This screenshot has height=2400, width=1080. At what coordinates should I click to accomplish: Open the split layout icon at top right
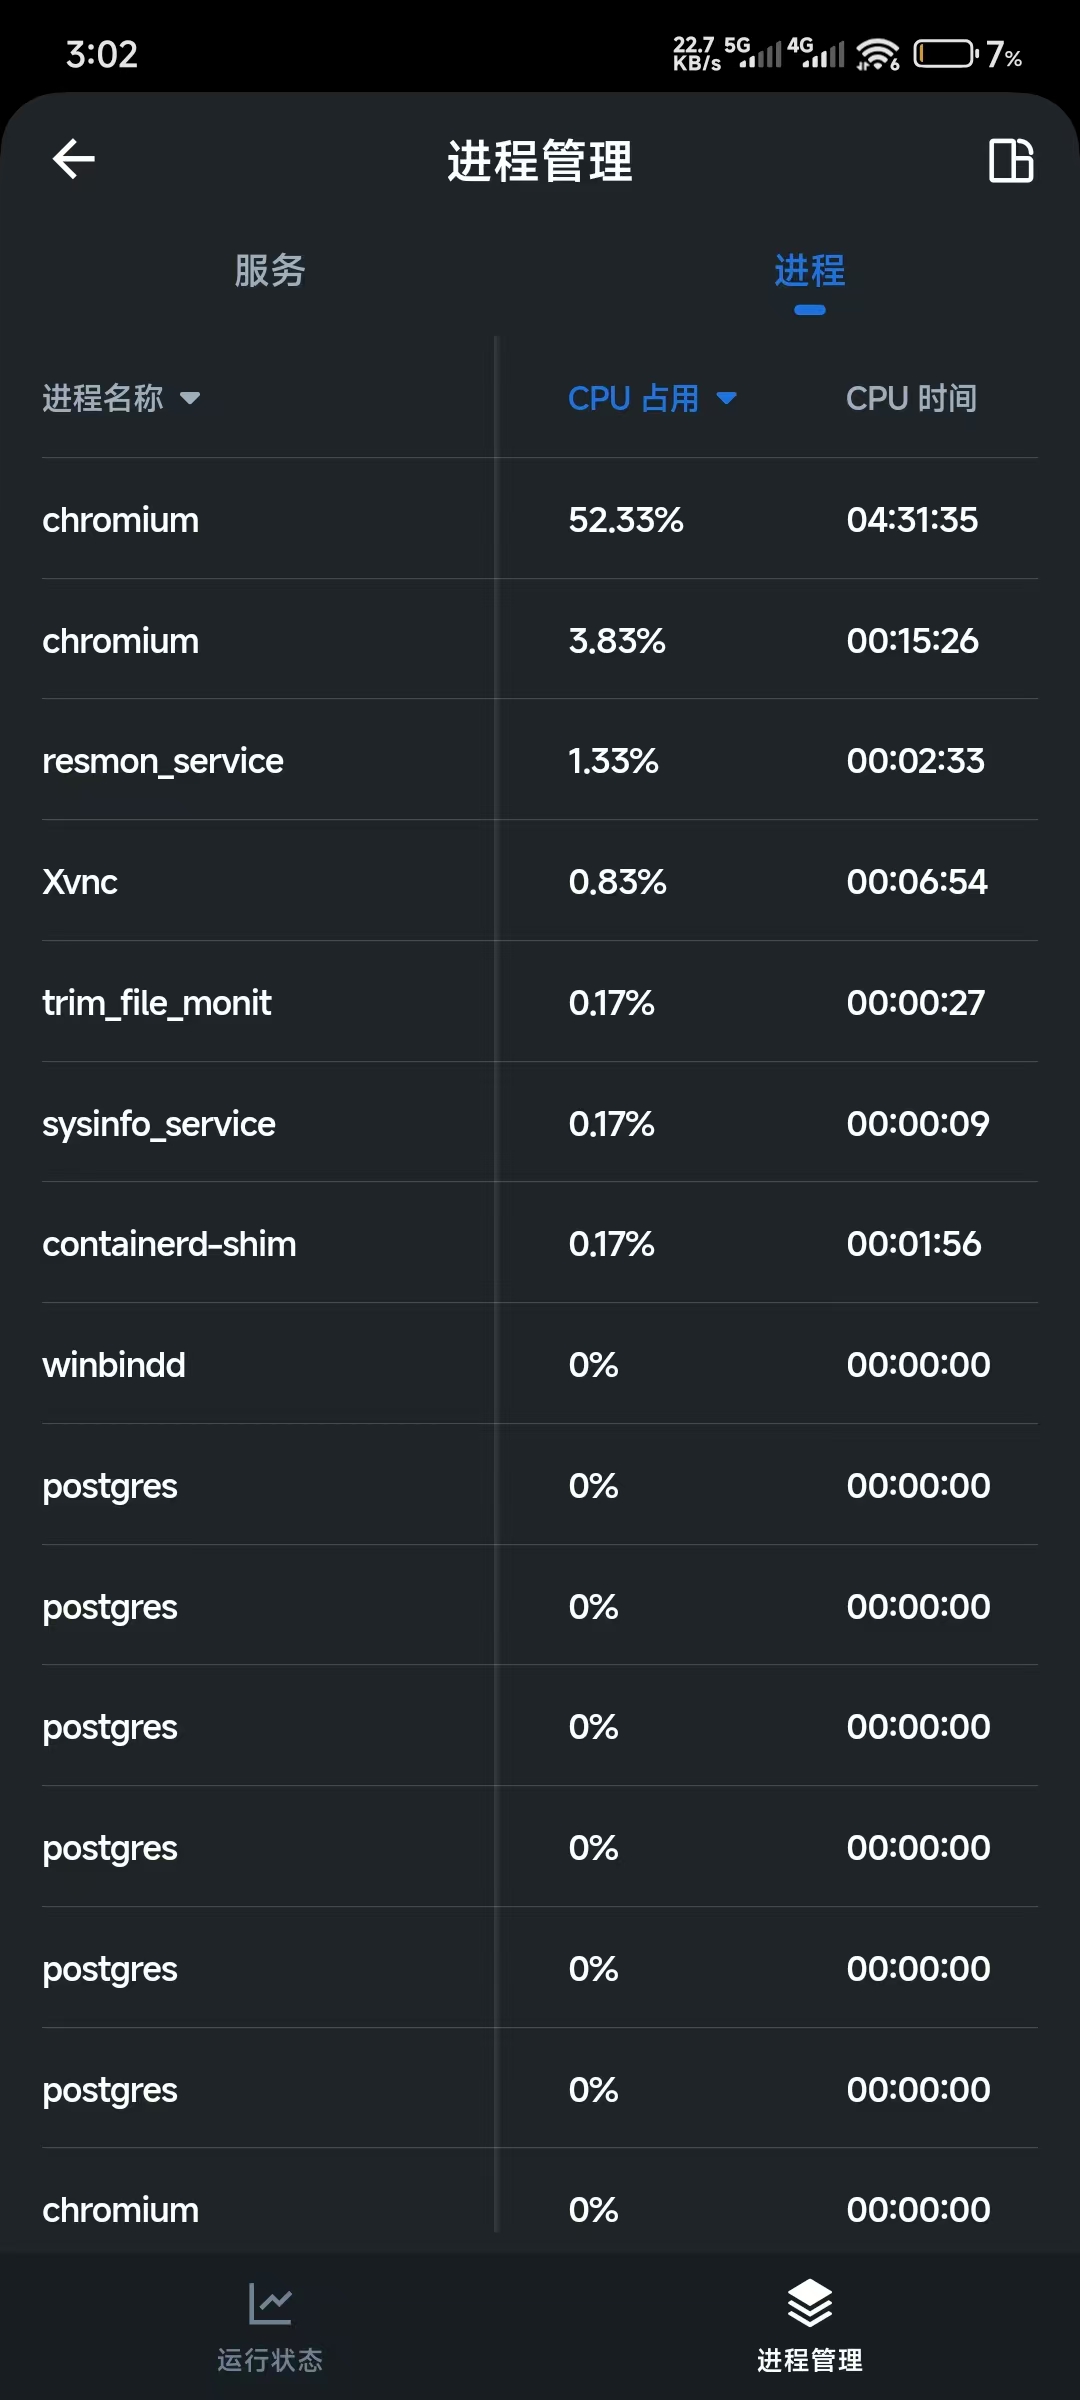click(1010, 160)
